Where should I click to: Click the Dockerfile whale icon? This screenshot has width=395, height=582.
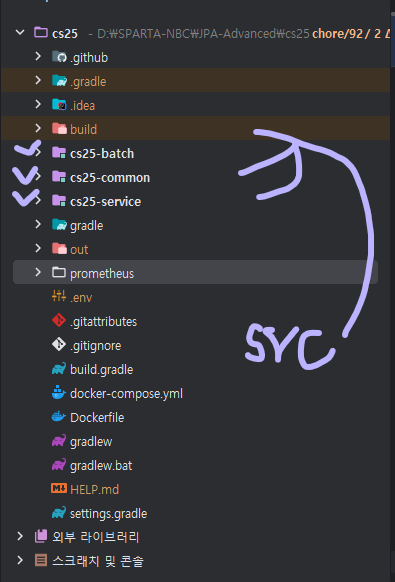coord(59,417)
